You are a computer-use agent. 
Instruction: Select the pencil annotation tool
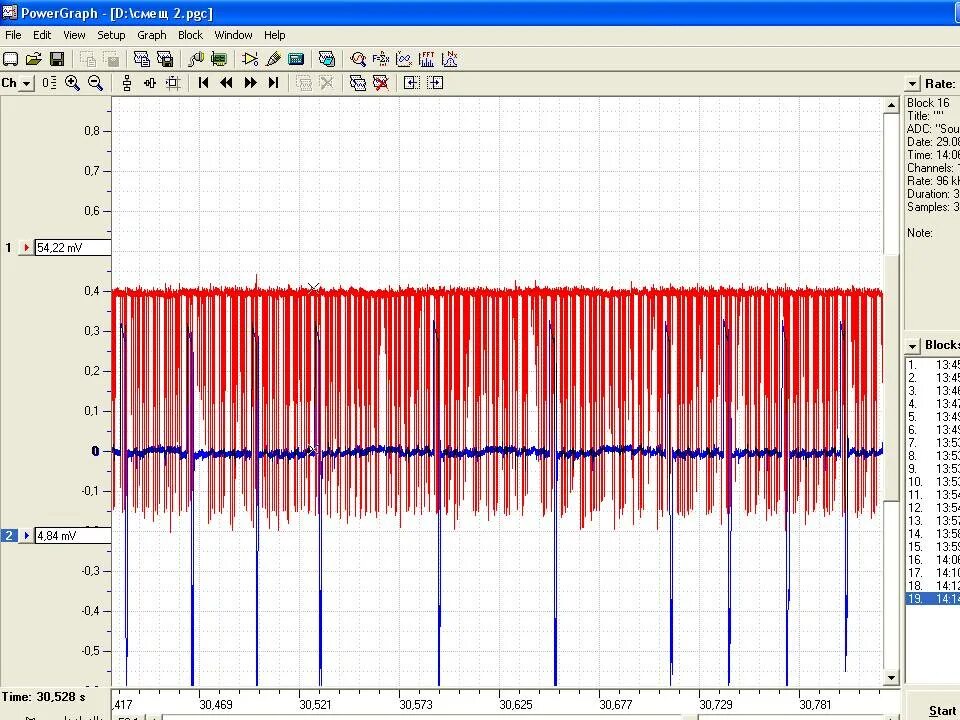(x=273, y=59)
